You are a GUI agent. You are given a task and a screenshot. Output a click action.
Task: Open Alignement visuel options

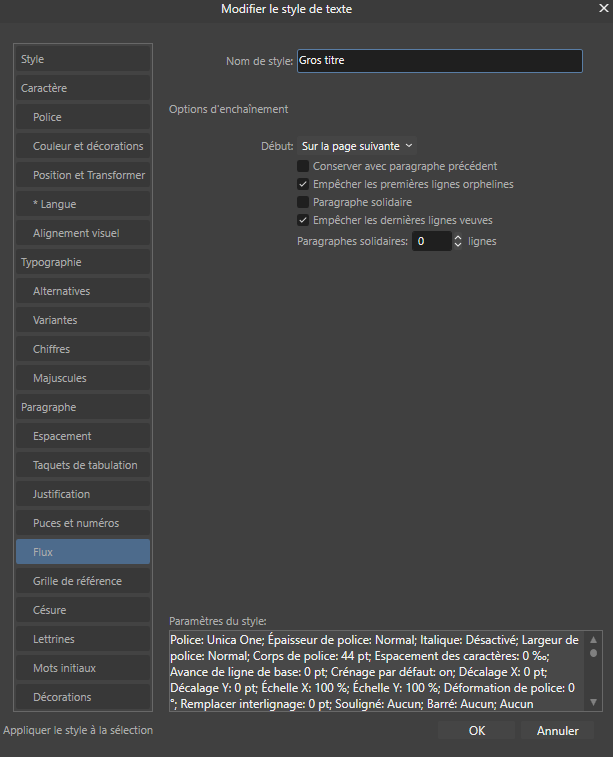pyautogui.click(x=83, y=233)
